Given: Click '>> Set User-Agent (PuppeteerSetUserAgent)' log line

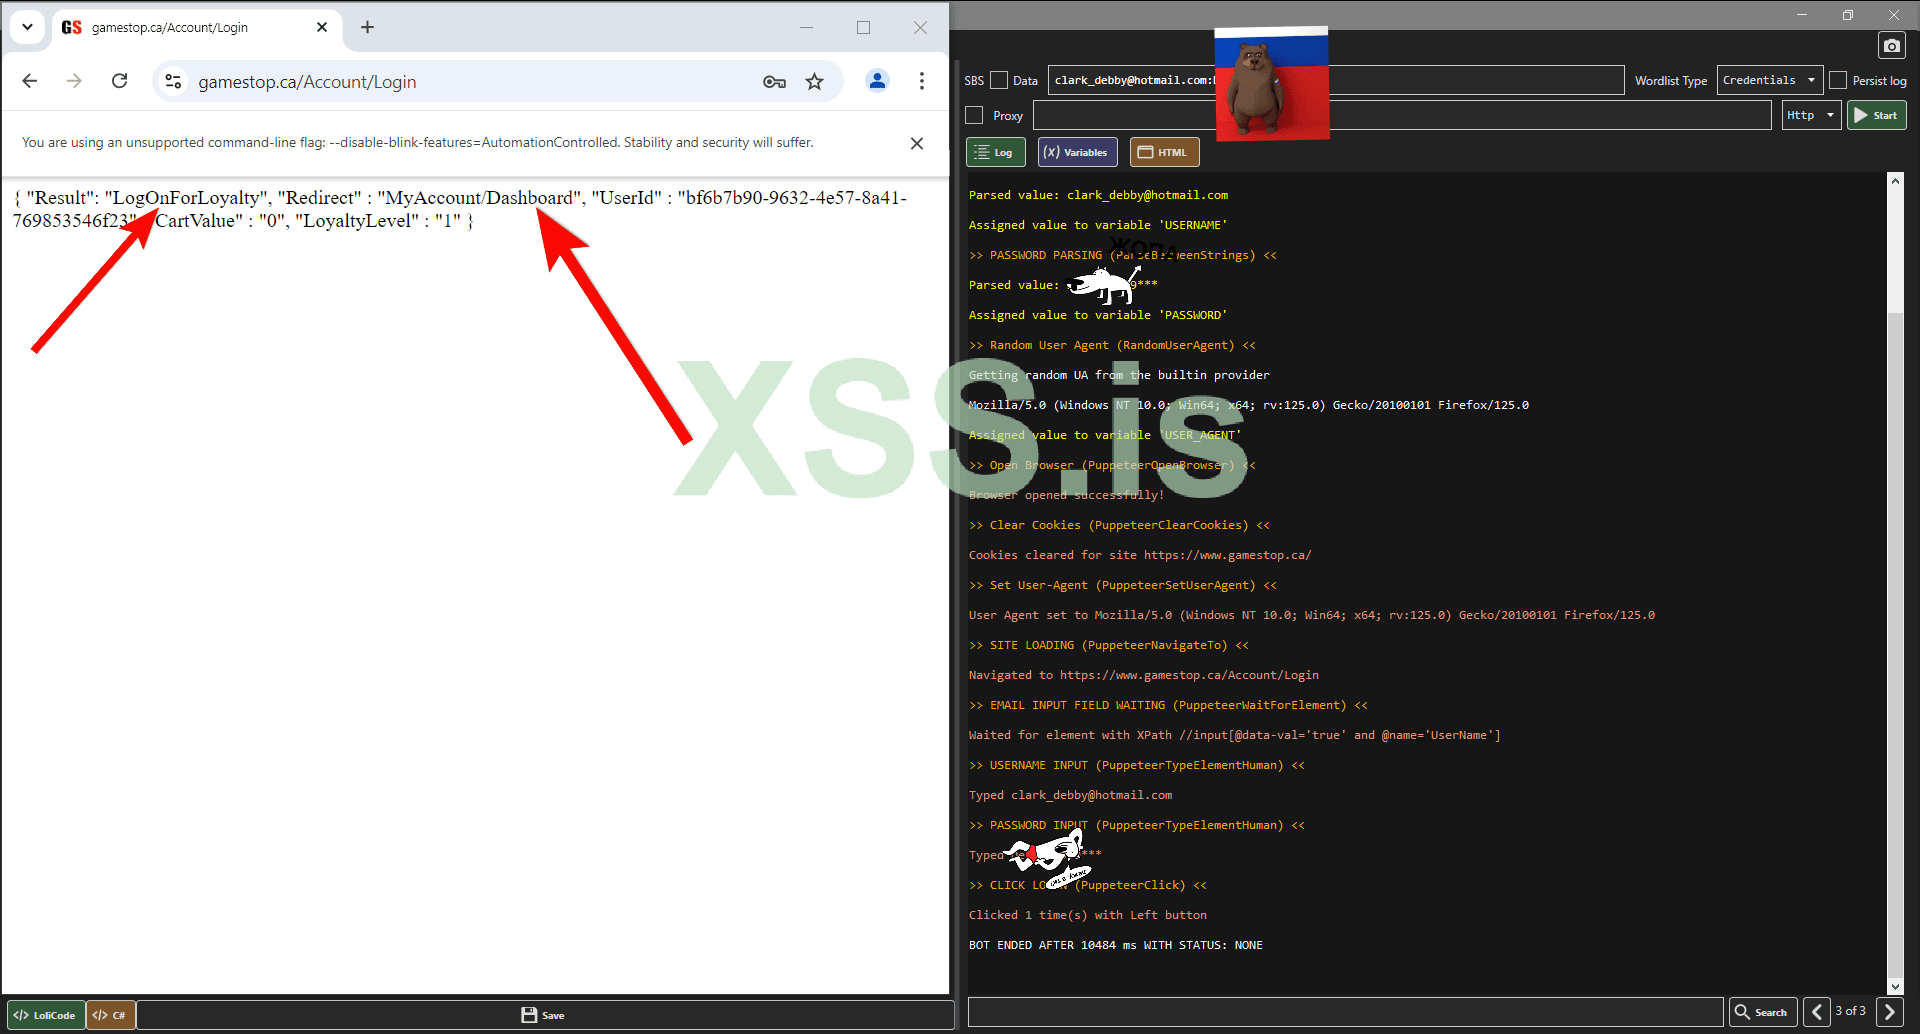Looking at the screenshot, I should click(1122, 585).
